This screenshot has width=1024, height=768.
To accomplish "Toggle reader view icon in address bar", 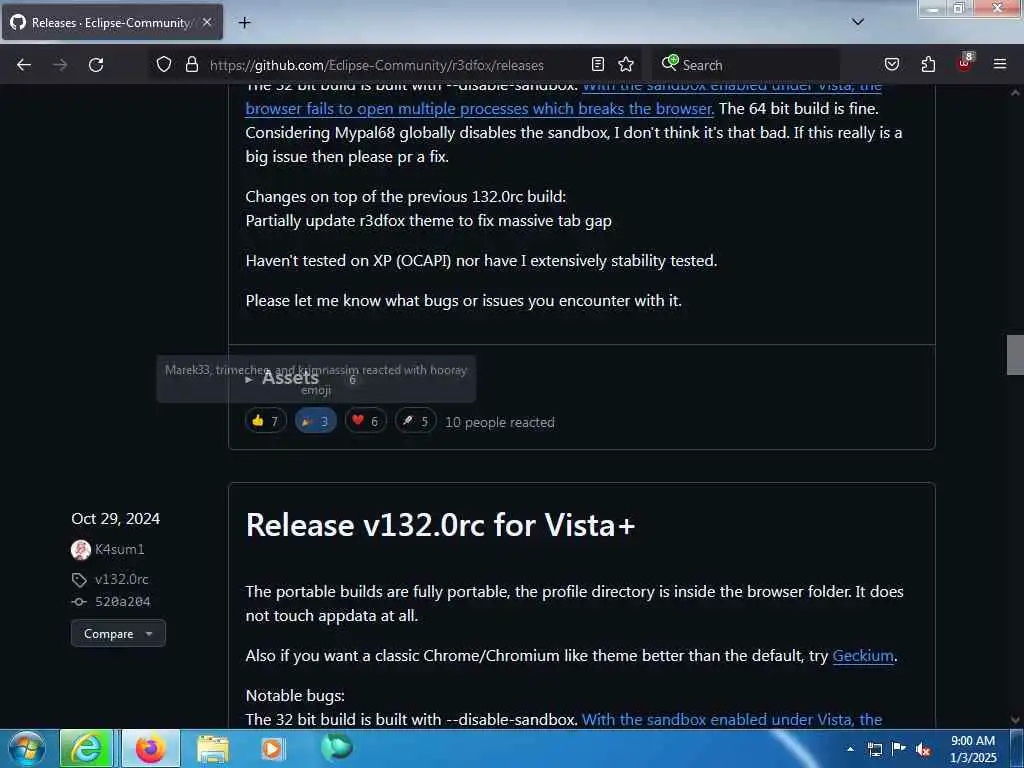I will (x=598, y=64).
